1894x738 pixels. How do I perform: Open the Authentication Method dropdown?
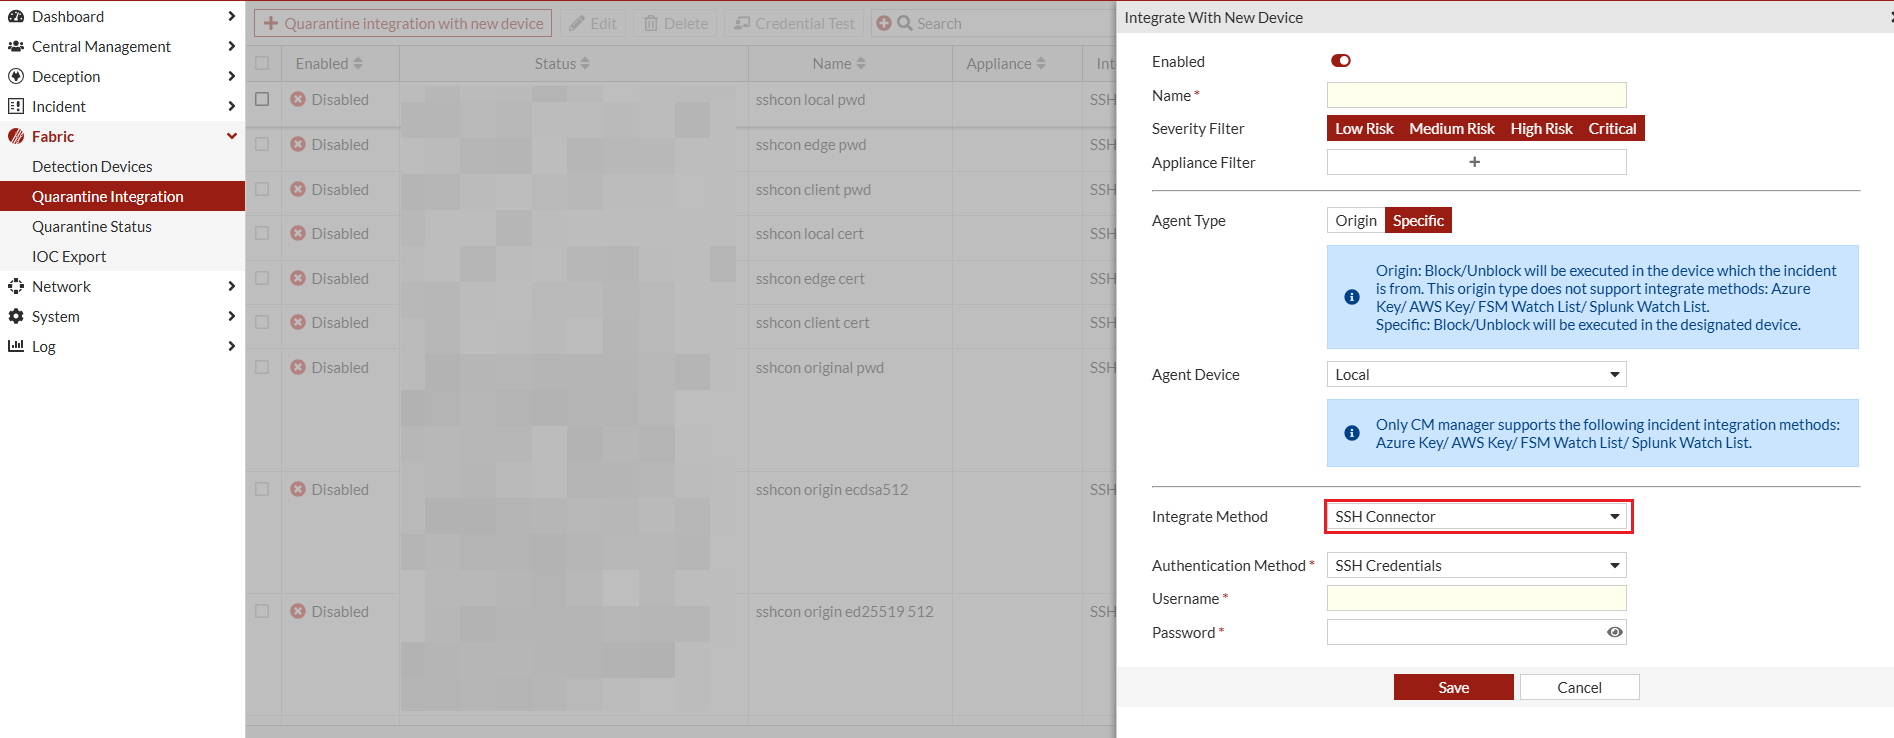point(1477,566)
